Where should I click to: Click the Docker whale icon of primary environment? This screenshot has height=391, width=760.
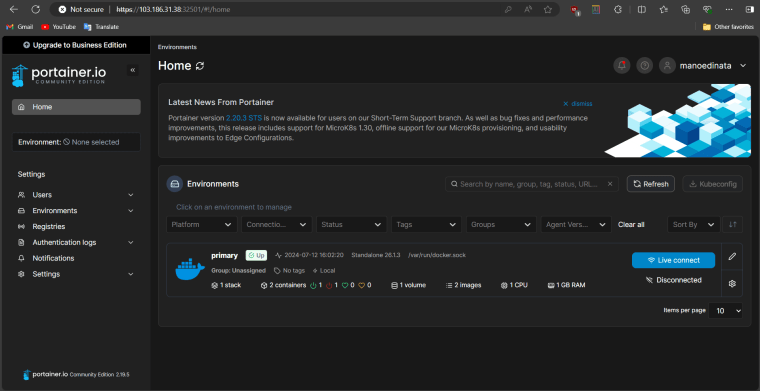(x=190, y=270)
